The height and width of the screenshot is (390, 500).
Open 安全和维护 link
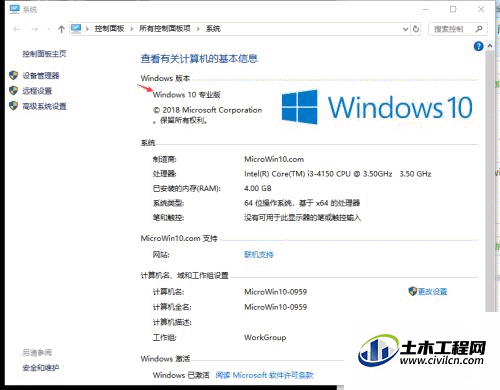41,368
